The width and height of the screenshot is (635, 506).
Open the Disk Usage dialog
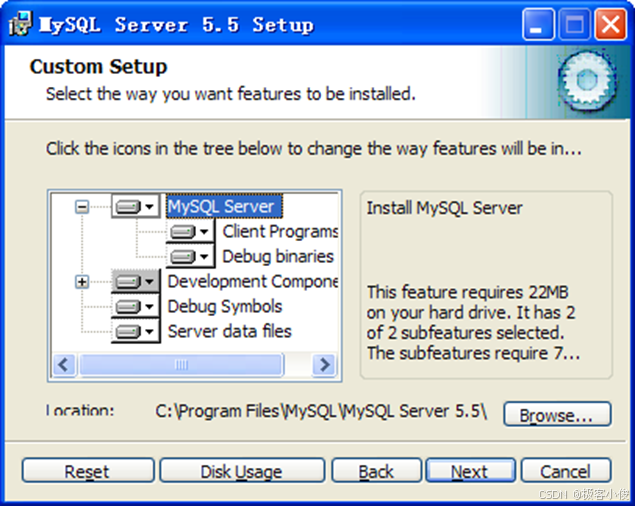pyautogui.click(x=242, y=470)
